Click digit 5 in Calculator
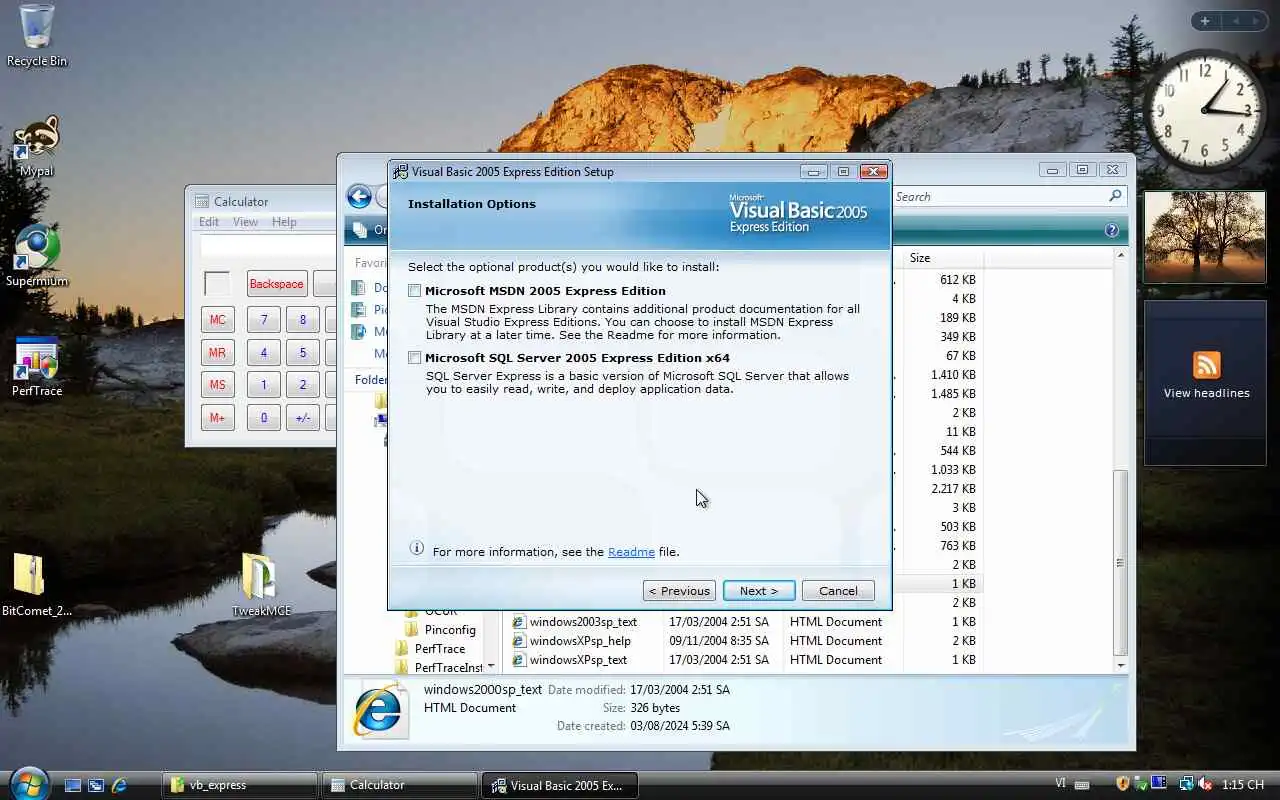Image resolution: width=1280 pixels, height=800 pixels. pos(303,352)
